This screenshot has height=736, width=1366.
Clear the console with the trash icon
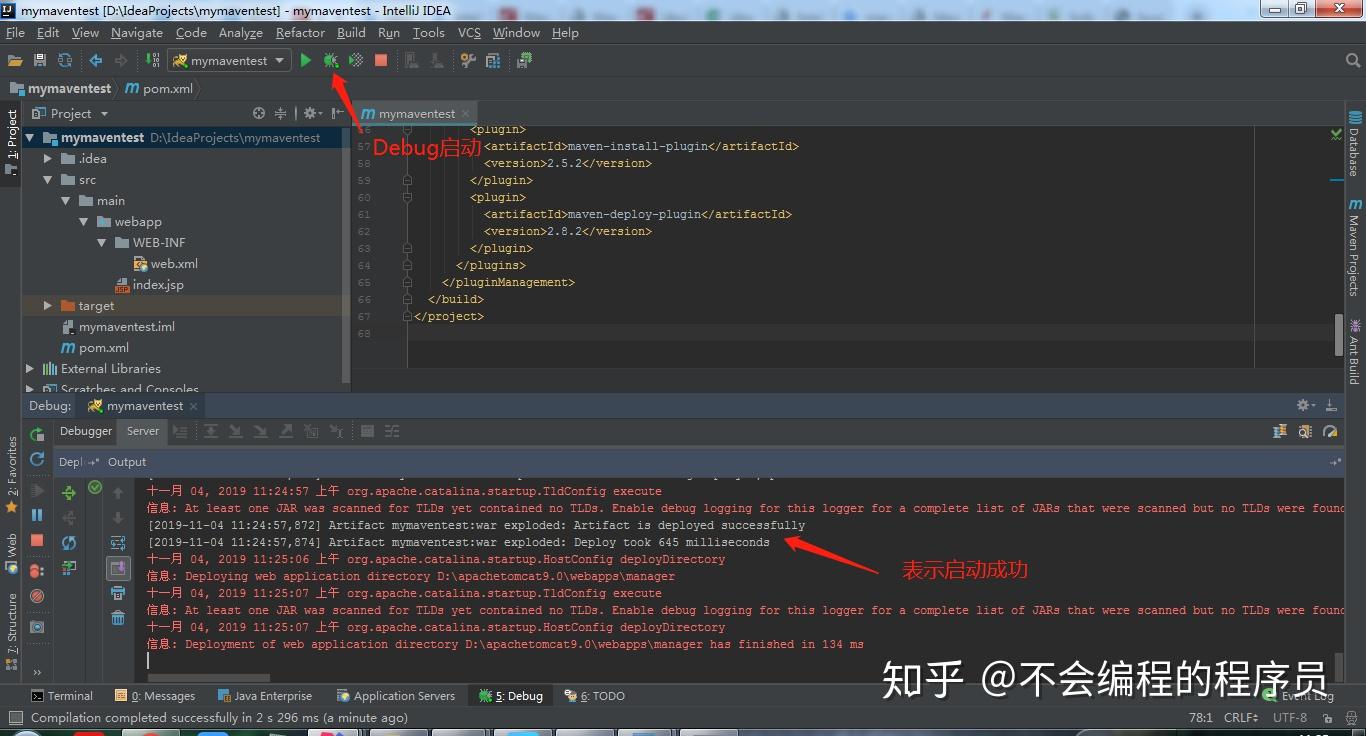[x=118, y=618]
